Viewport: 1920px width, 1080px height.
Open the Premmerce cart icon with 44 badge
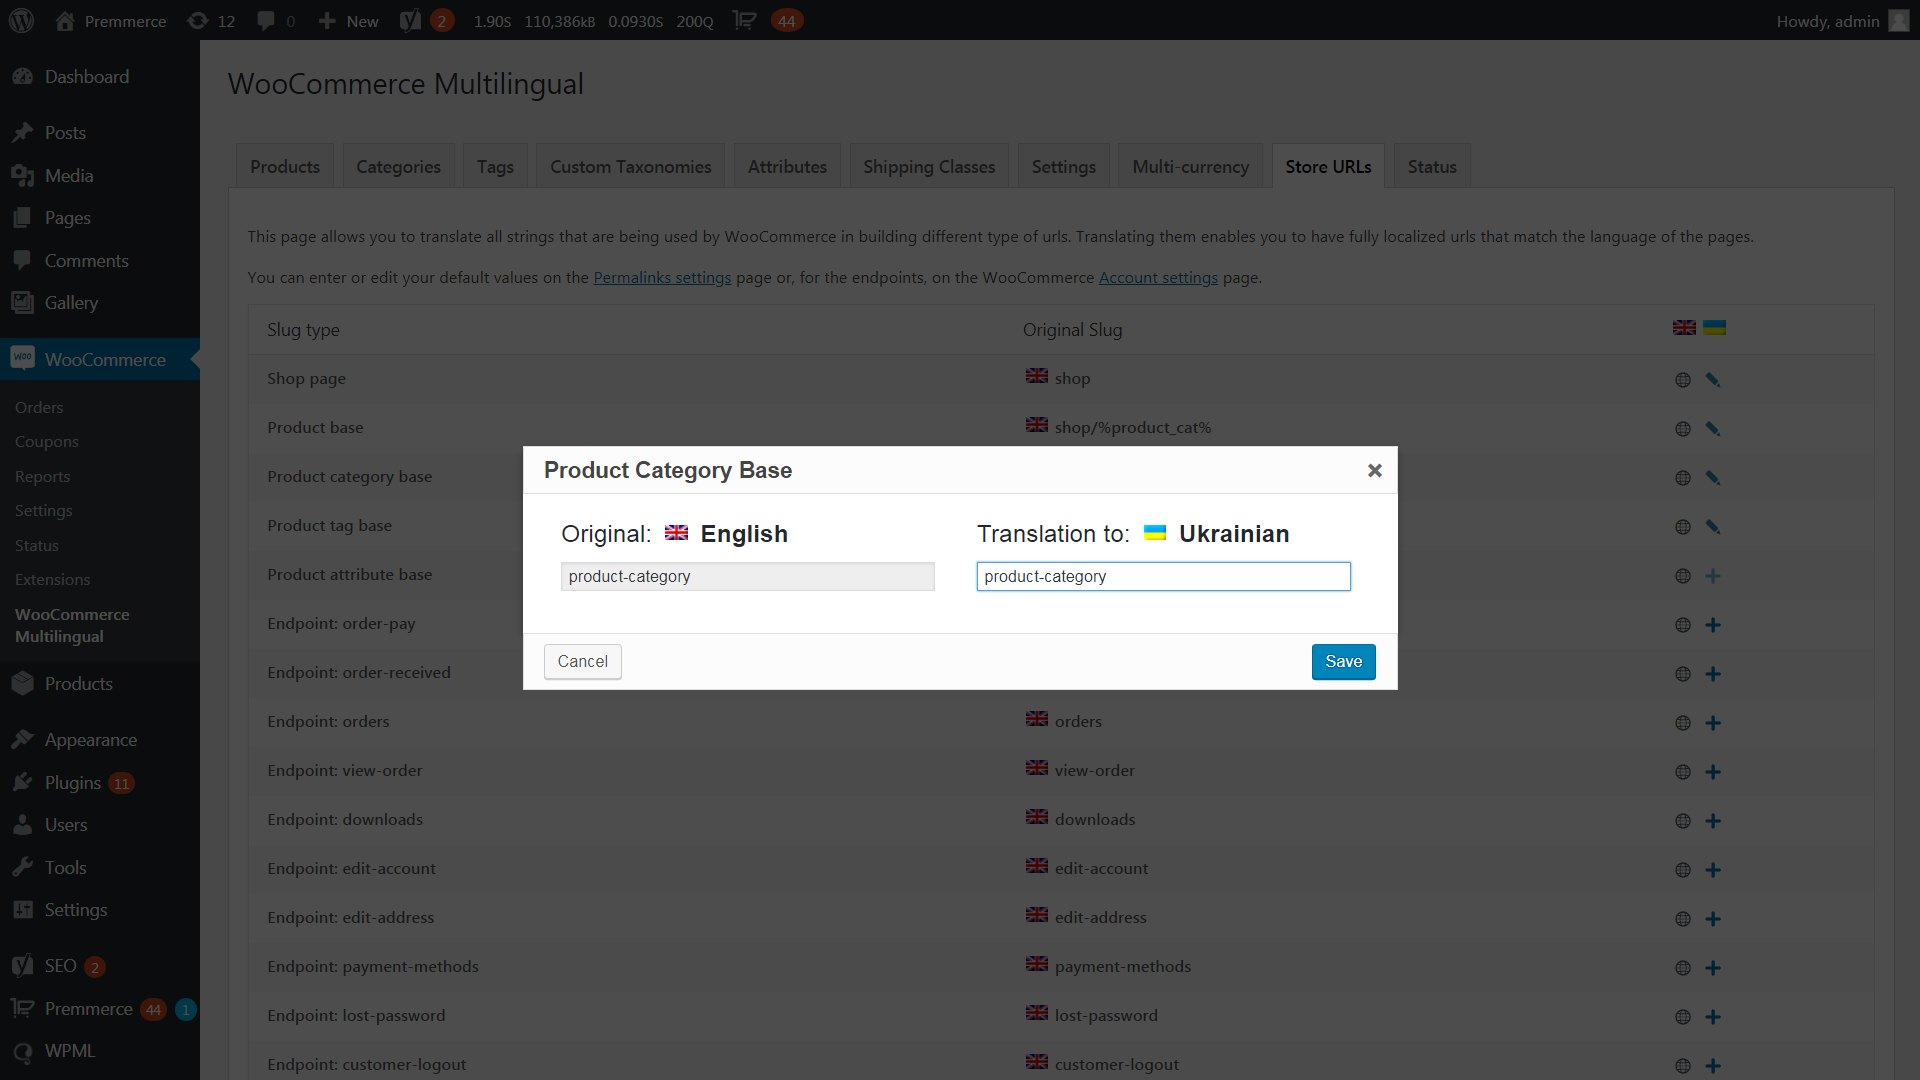767,21
